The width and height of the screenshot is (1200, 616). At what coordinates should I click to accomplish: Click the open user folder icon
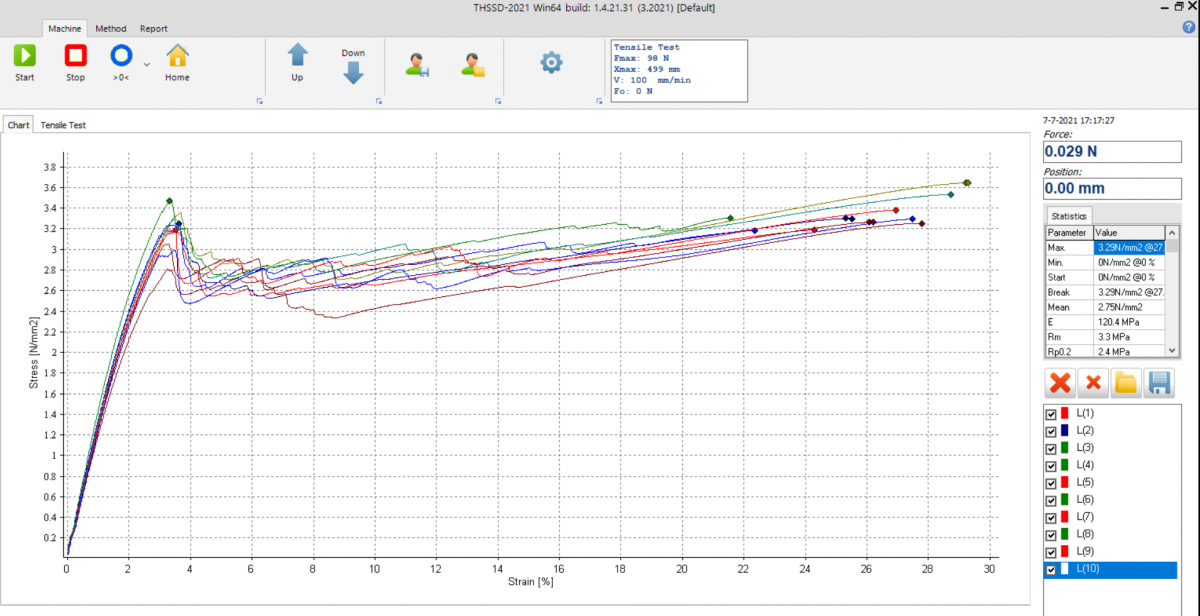pyautogui.click(x=473, y=65)
